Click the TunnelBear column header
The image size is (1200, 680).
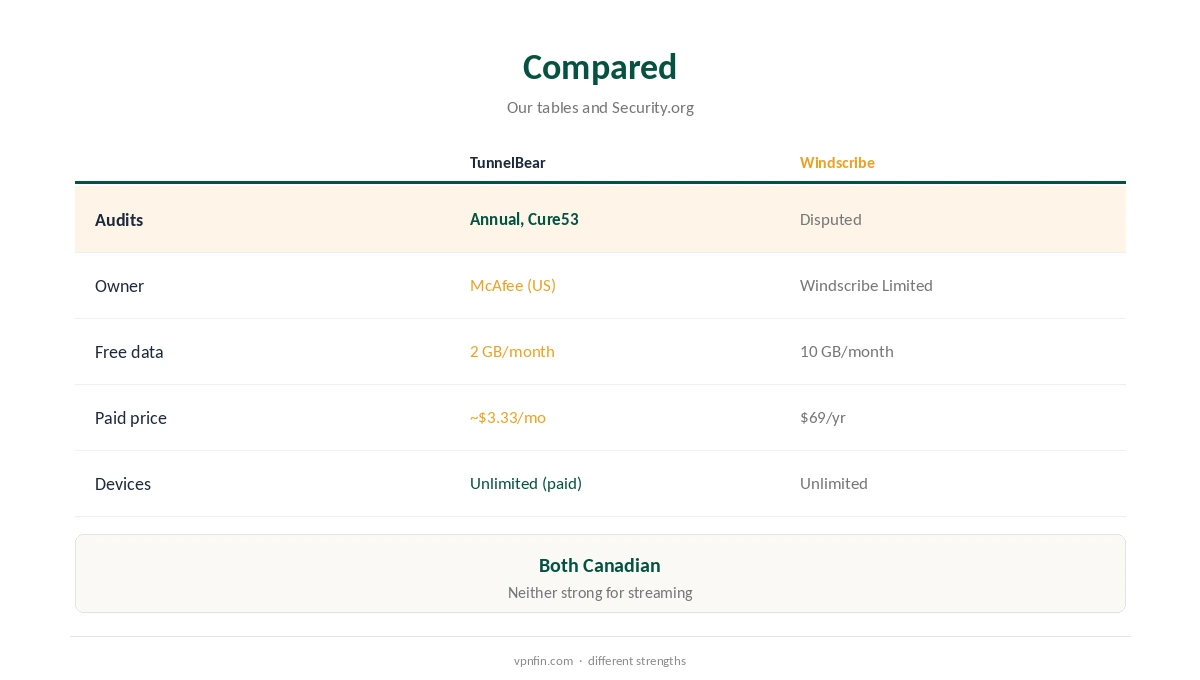508,163
